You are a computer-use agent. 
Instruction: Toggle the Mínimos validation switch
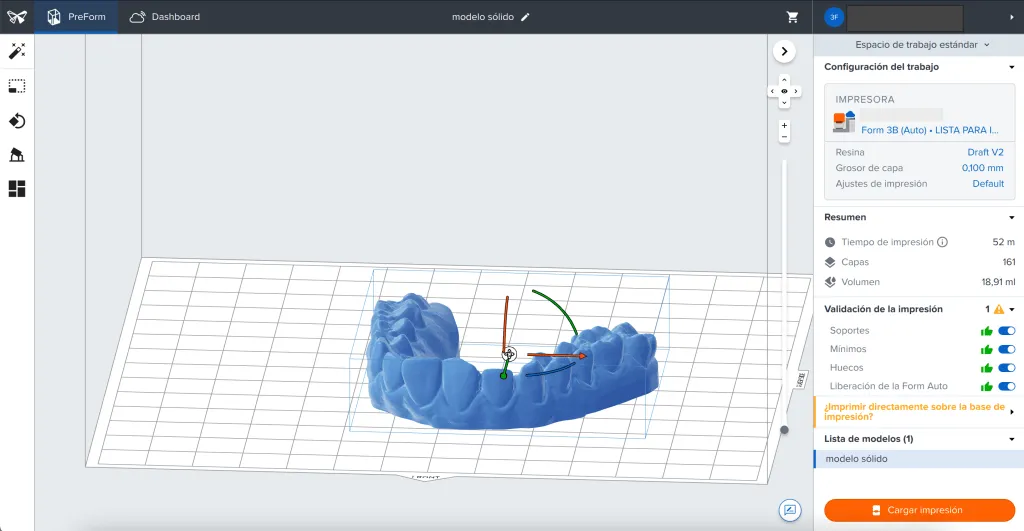click(1006, 349)
